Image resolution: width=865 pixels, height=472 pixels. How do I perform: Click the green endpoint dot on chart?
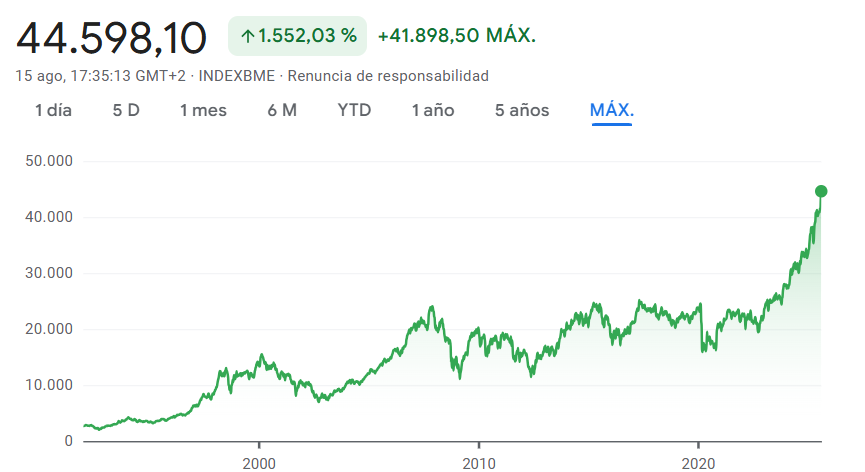(x=821, y=191)
